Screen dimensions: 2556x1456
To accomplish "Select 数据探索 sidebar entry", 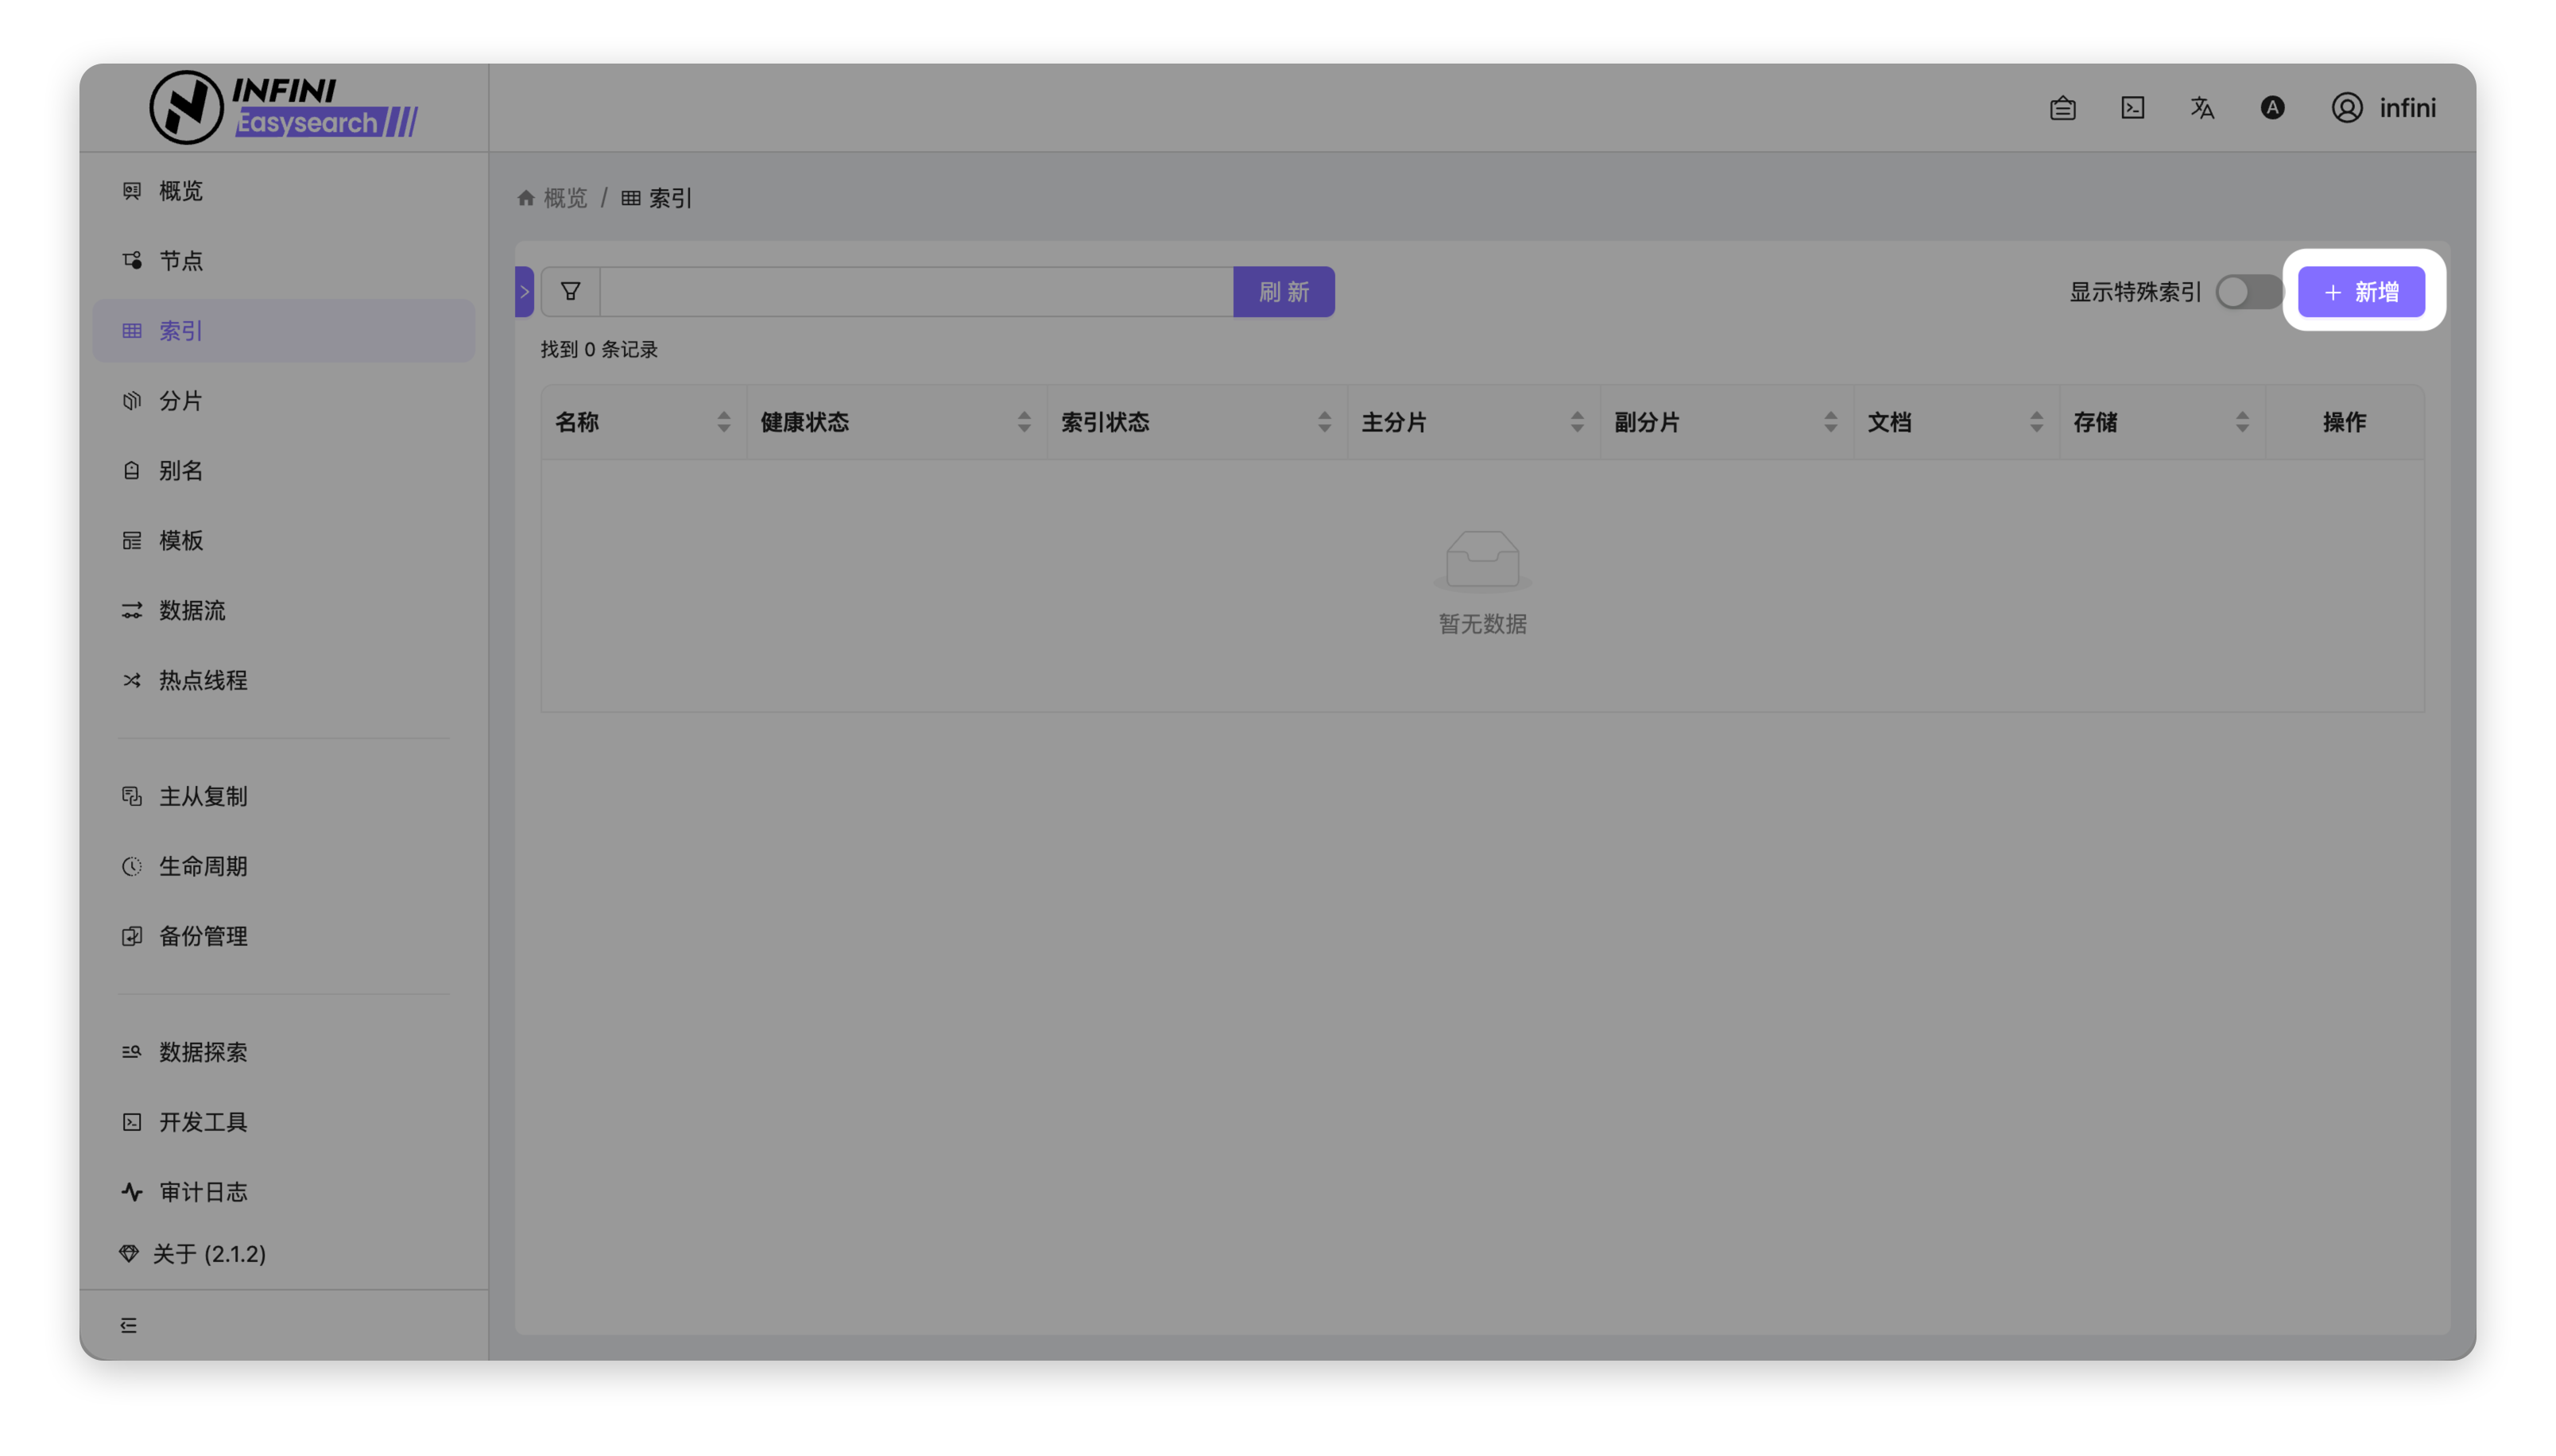I will pos(203,1052).
